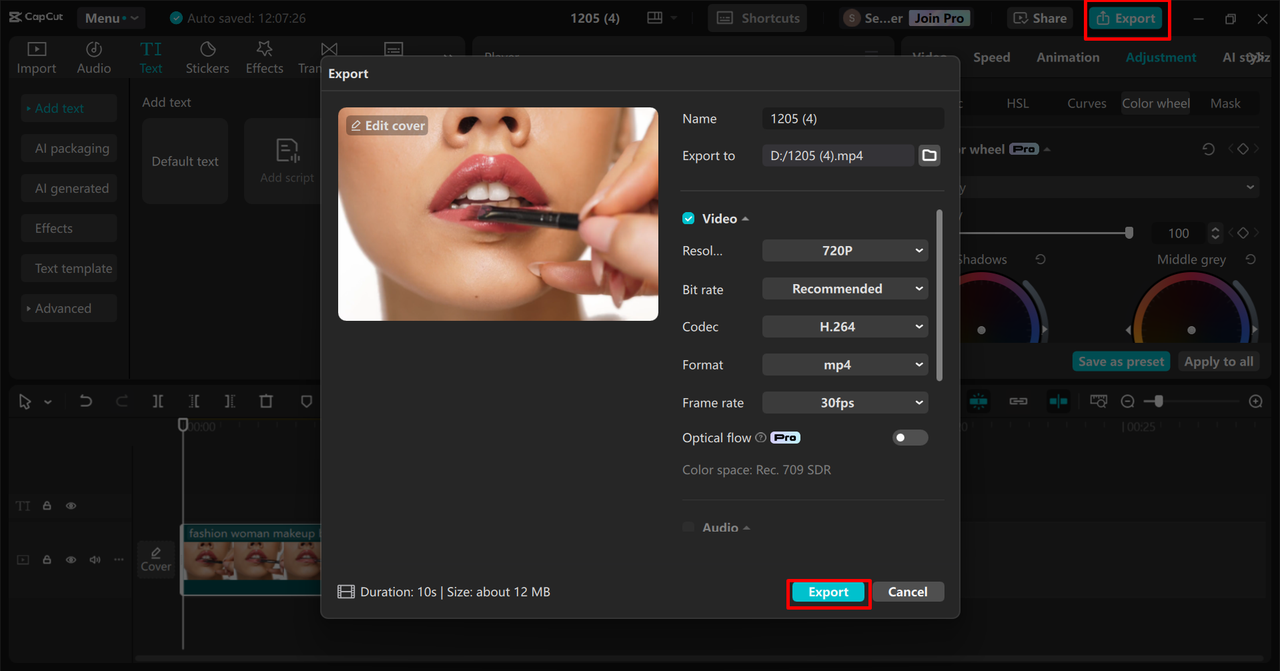Click the Share button
This screenshot has height=671, width=1280.
click(1041, 18)
